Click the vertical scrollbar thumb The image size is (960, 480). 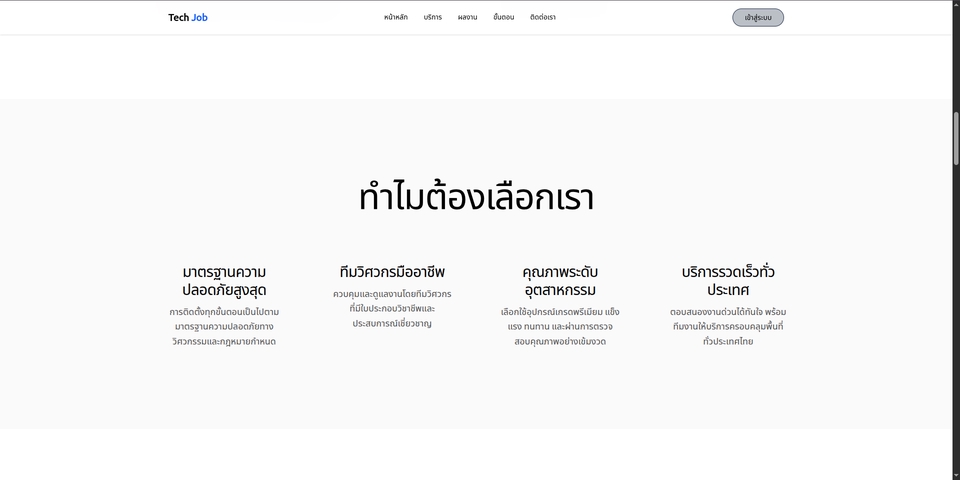click(955, 138)
